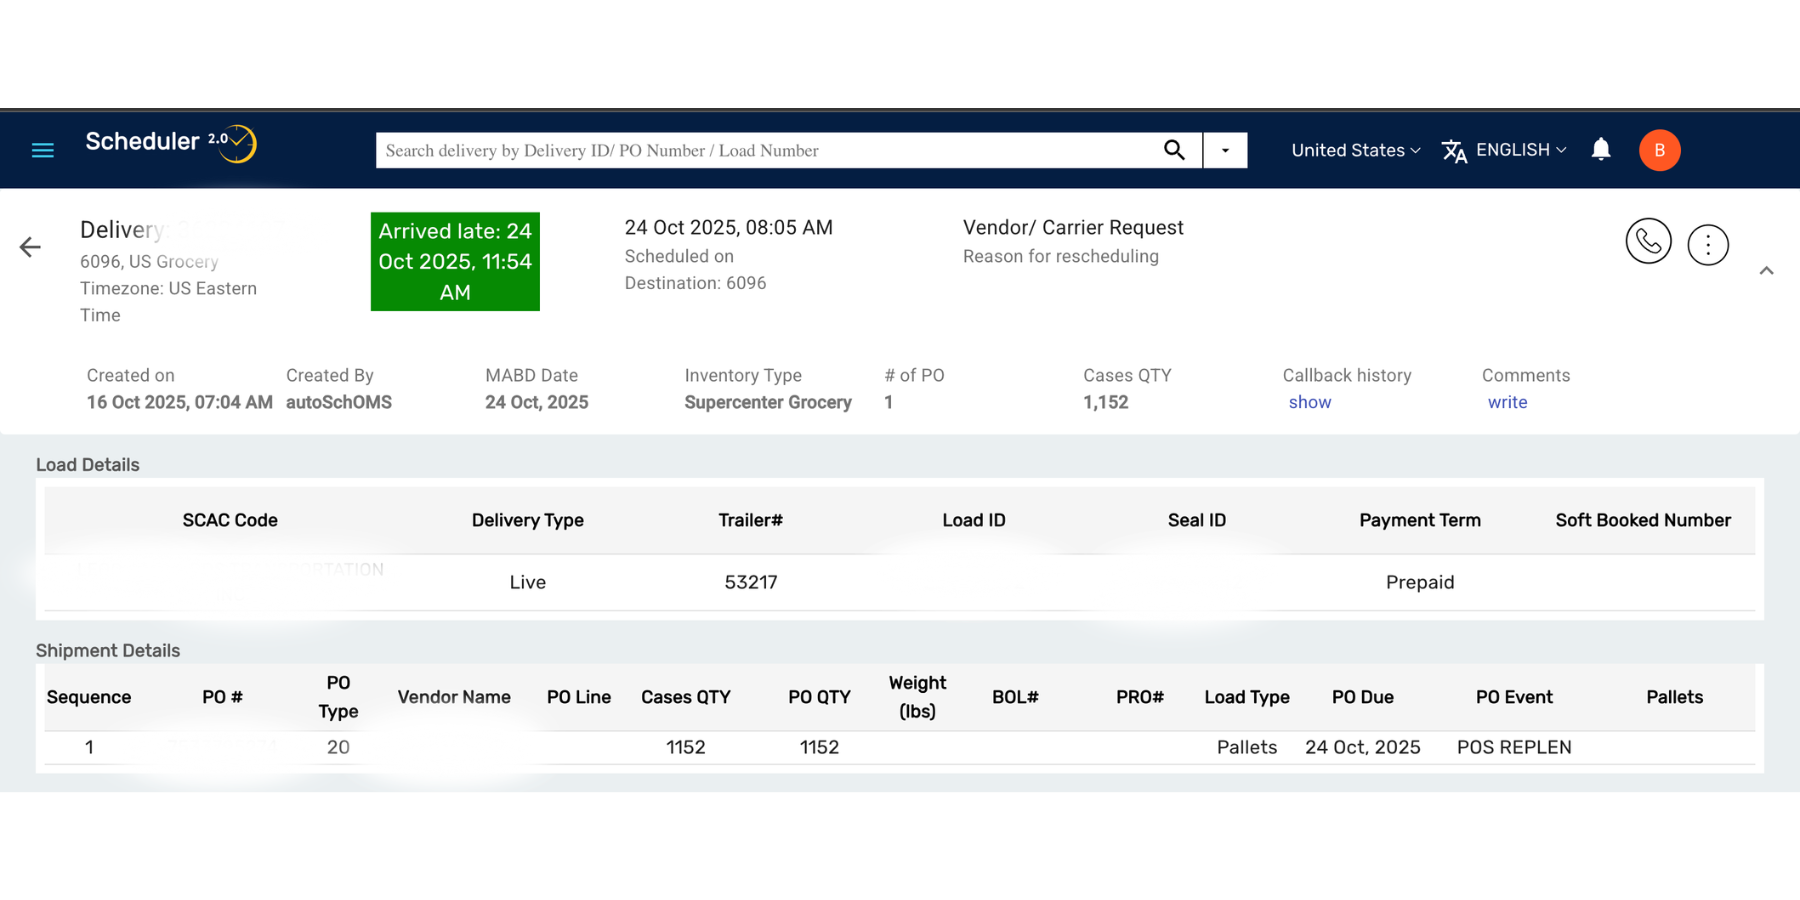Open the language translation icon

point(1455,150)
